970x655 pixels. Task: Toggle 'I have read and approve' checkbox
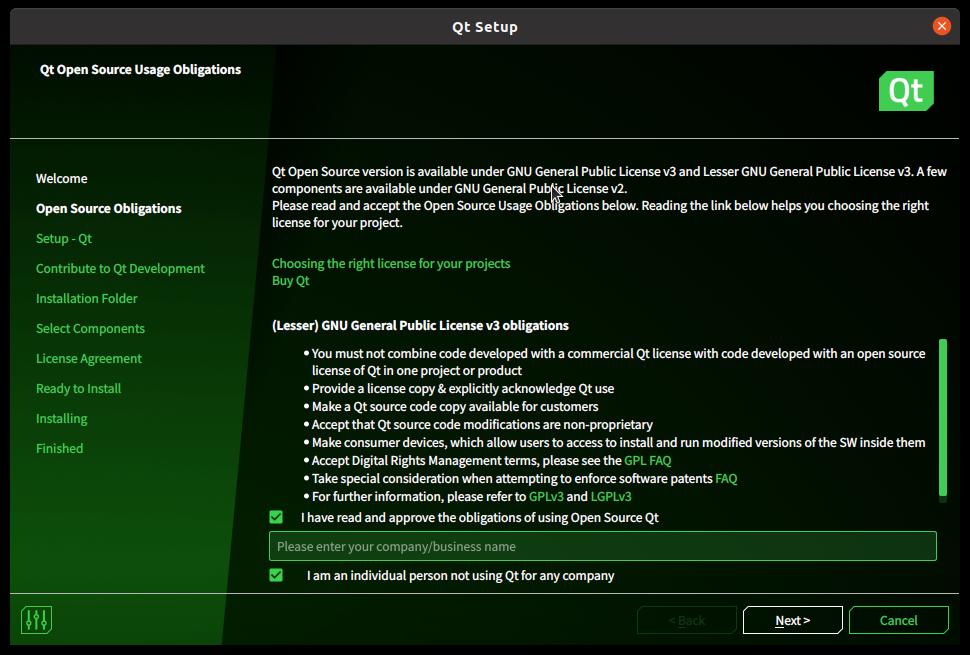point(276,517)
